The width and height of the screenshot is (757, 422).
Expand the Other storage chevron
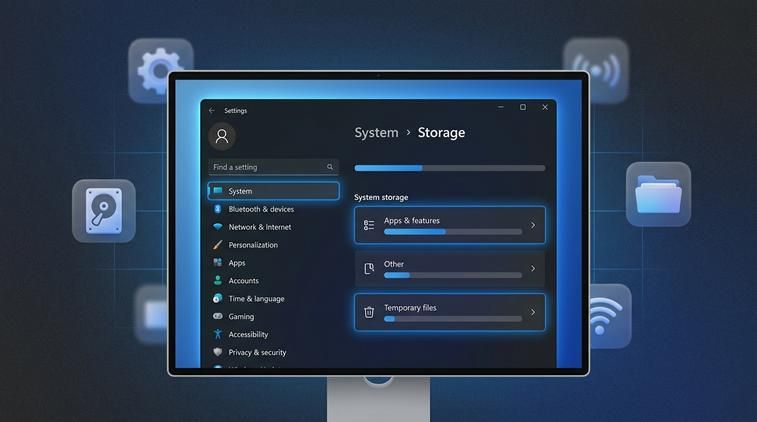[533, 268]
